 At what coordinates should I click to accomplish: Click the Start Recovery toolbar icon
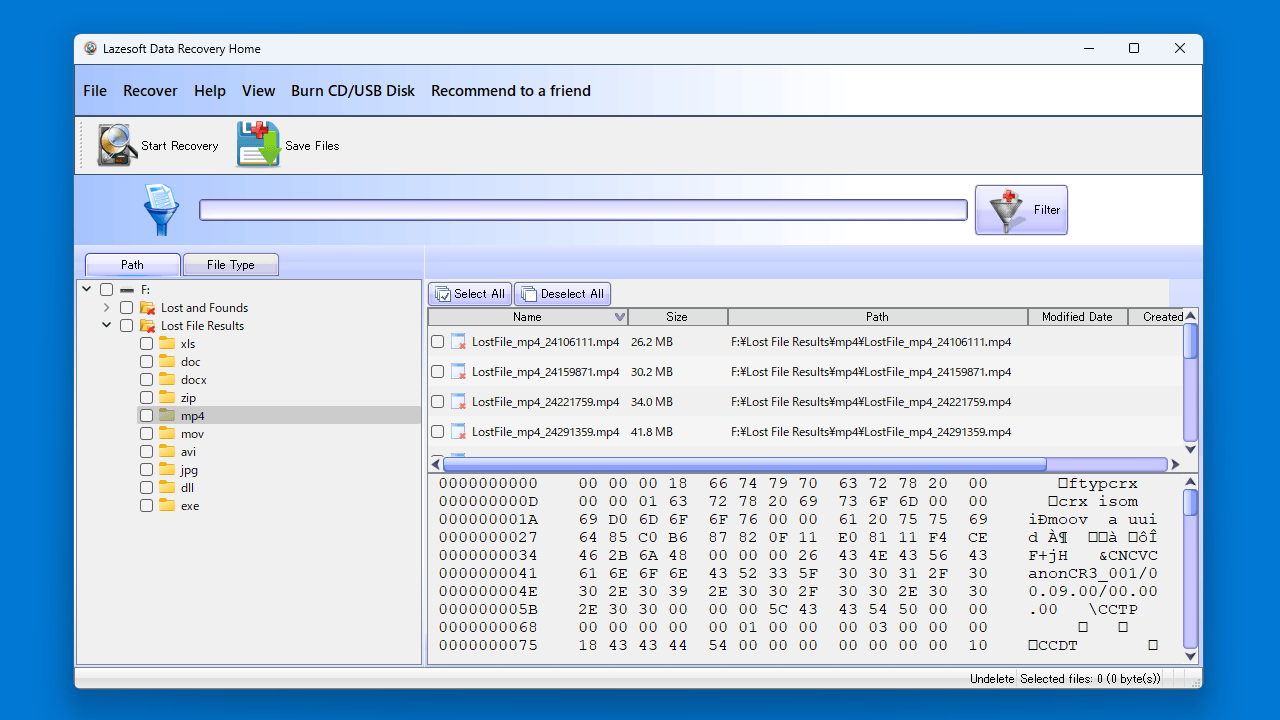tap(117, 145)
